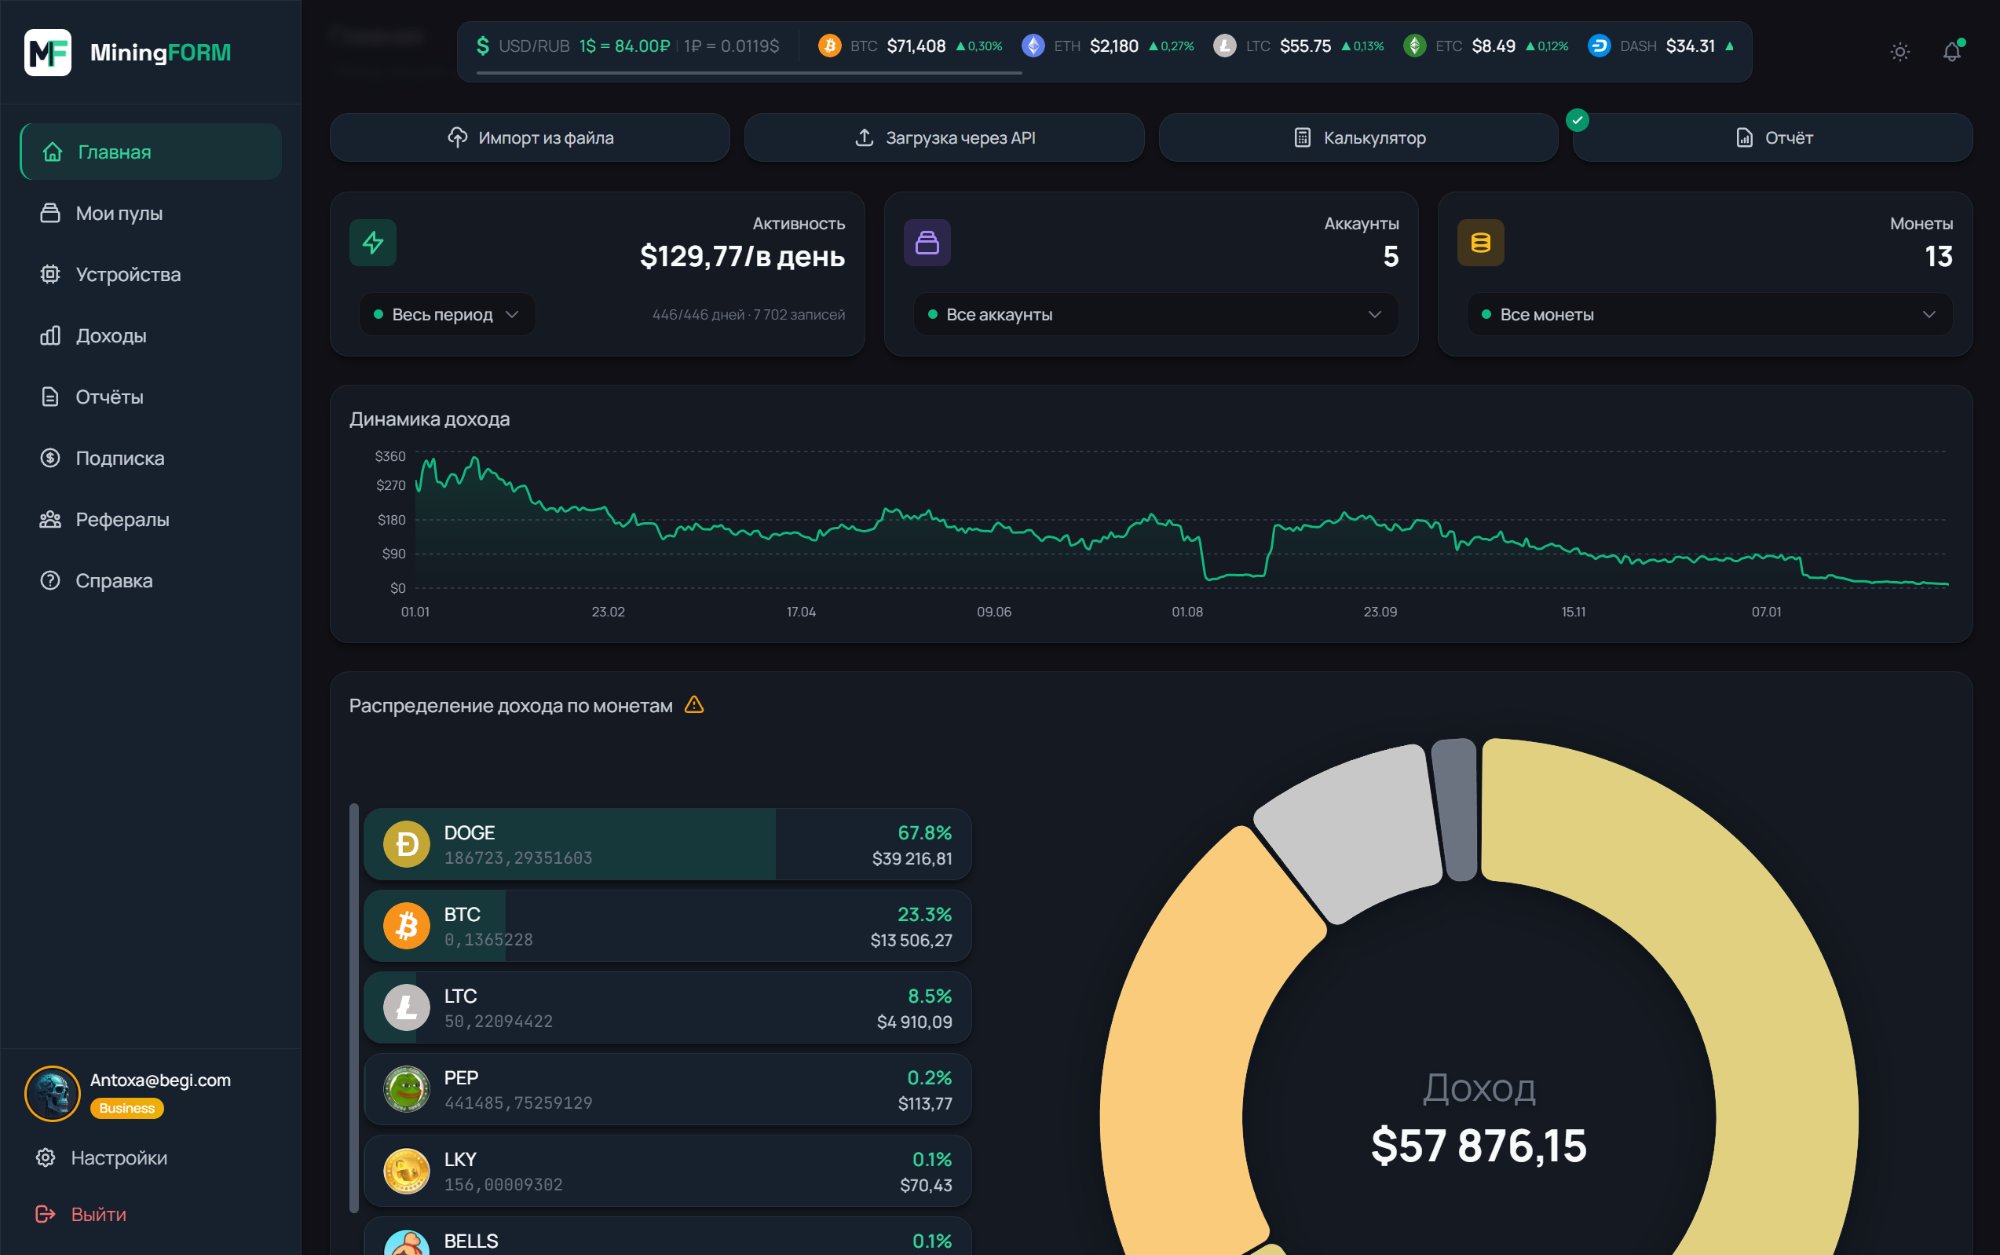Open the Калькулятор button
Image resolution: width=2000 pixels, height=1255 pixels.
tap(1359, 138)
